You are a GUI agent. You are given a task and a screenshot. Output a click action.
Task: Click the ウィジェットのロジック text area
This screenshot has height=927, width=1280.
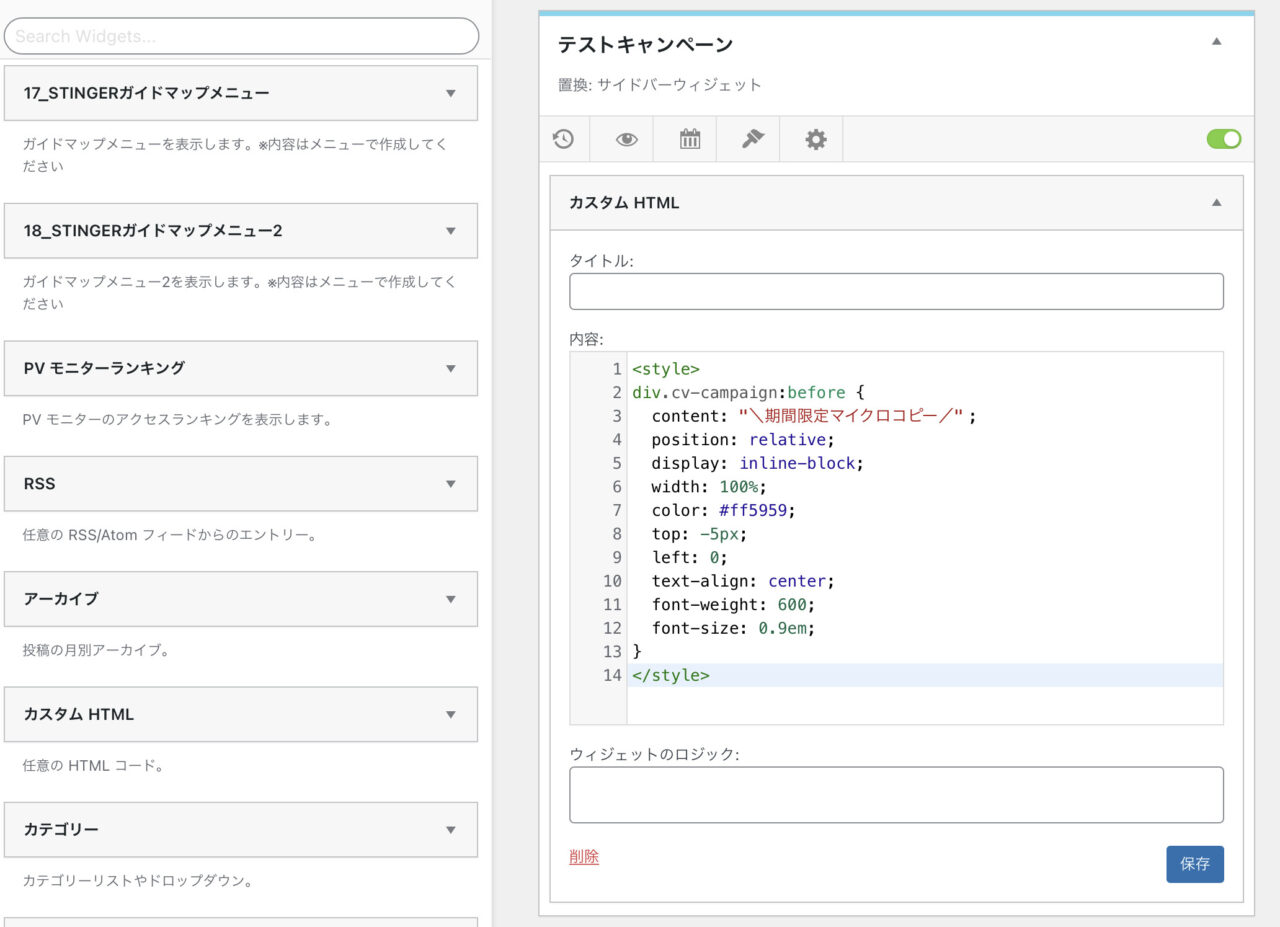[x=896, y=795]
